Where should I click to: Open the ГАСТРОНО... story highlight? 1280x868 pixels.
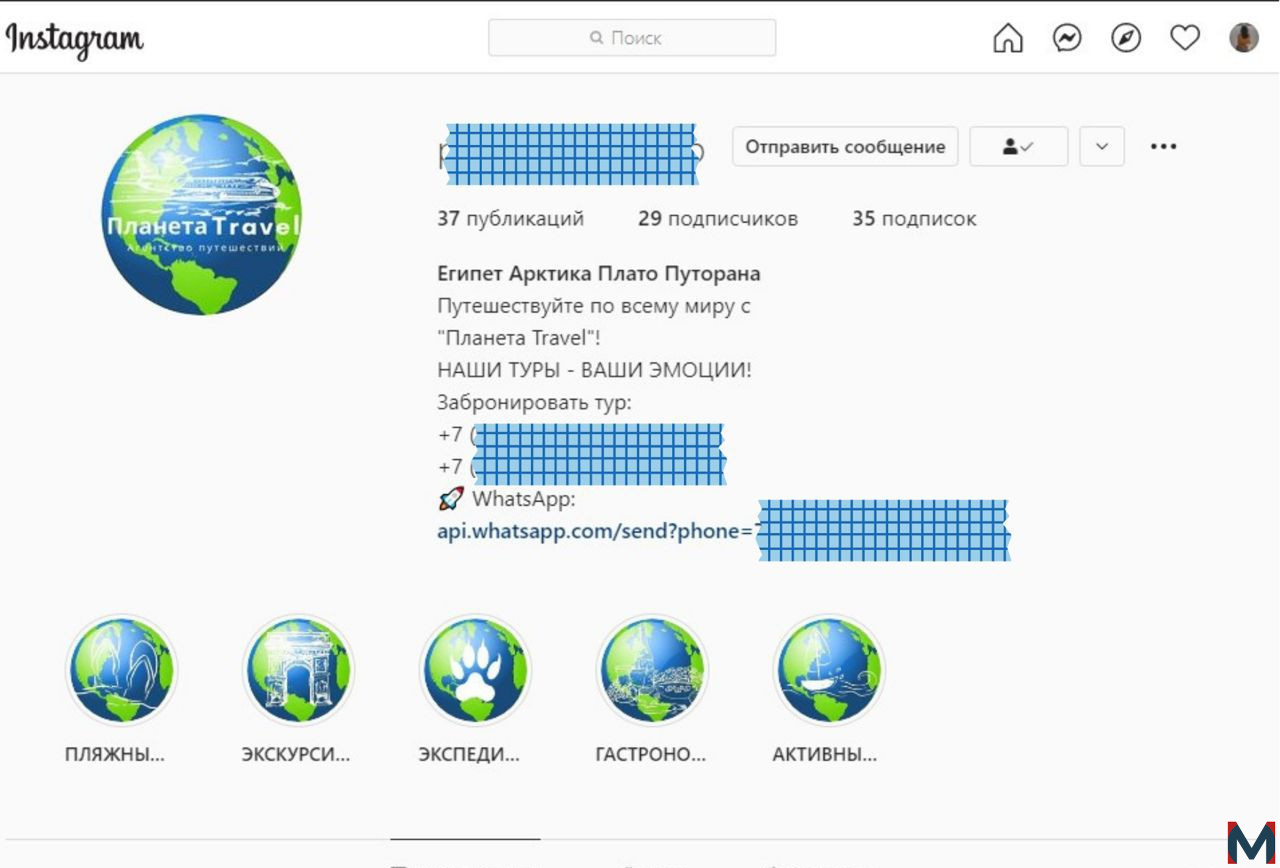click(x=652, y=669)
